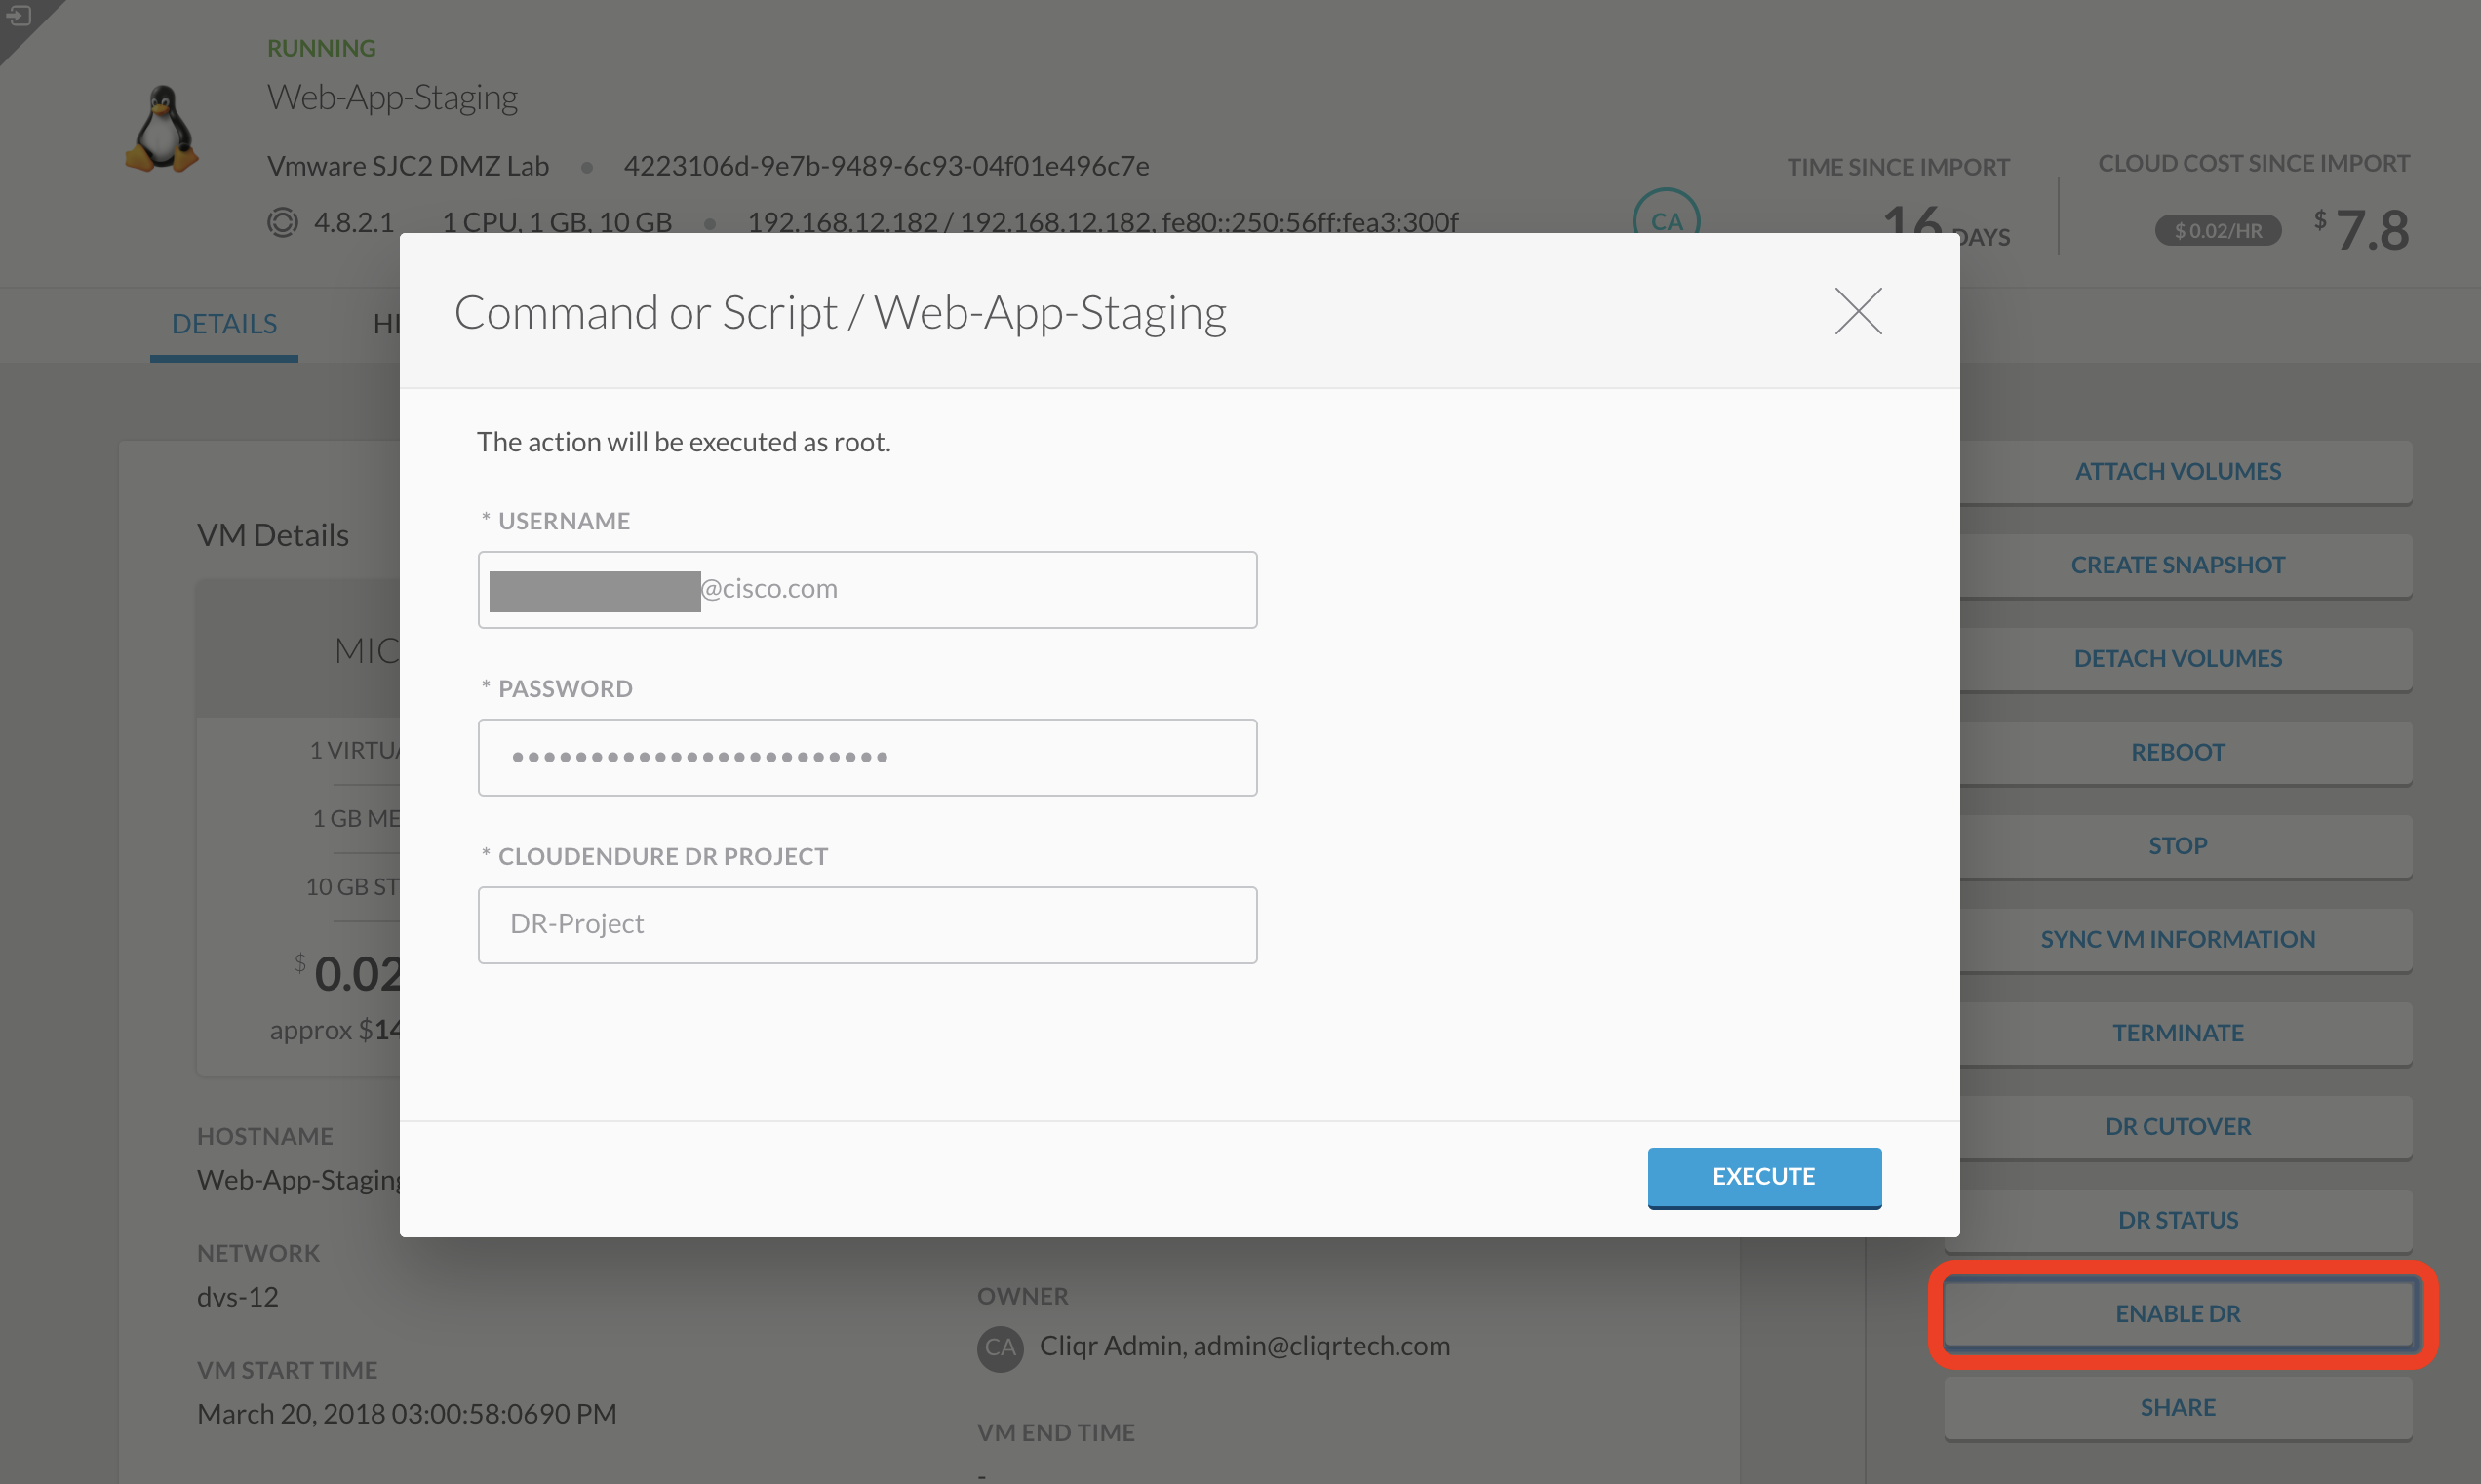The height and width of the screenshot is (1484, 2481).
Task: Click the Share action button
Action: click(2178, 1407)
